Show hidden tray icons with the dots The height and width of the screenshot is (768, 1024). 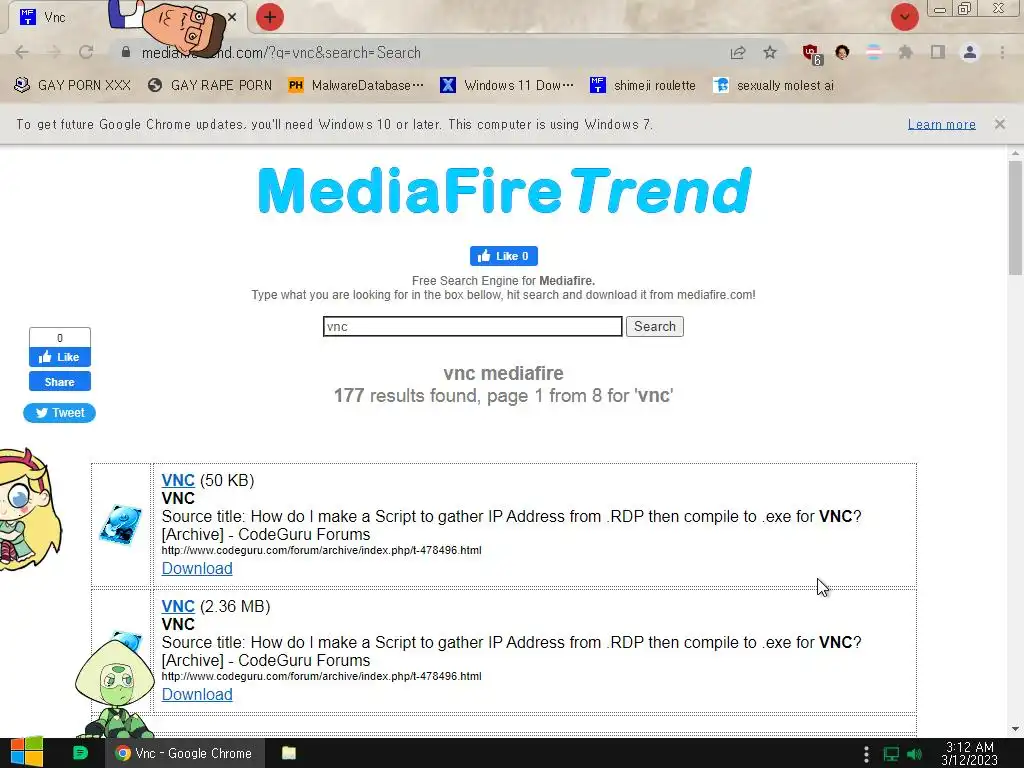866,754
